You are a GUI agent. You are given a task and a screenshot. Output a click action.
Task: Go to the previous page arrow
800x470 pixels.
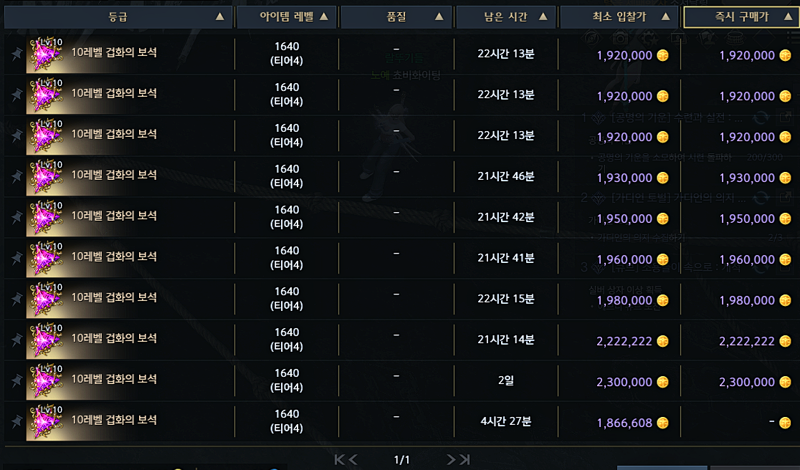353,460
